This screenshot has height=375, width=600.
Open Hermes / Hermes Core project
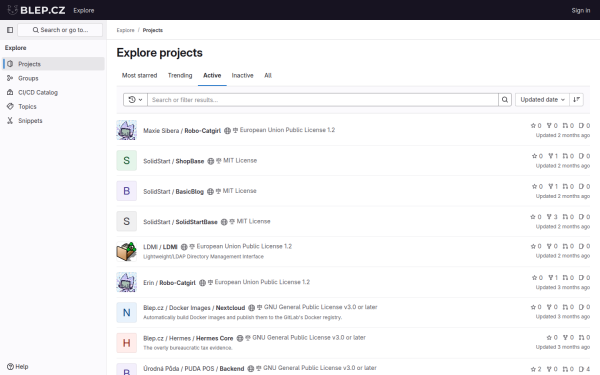188,338
